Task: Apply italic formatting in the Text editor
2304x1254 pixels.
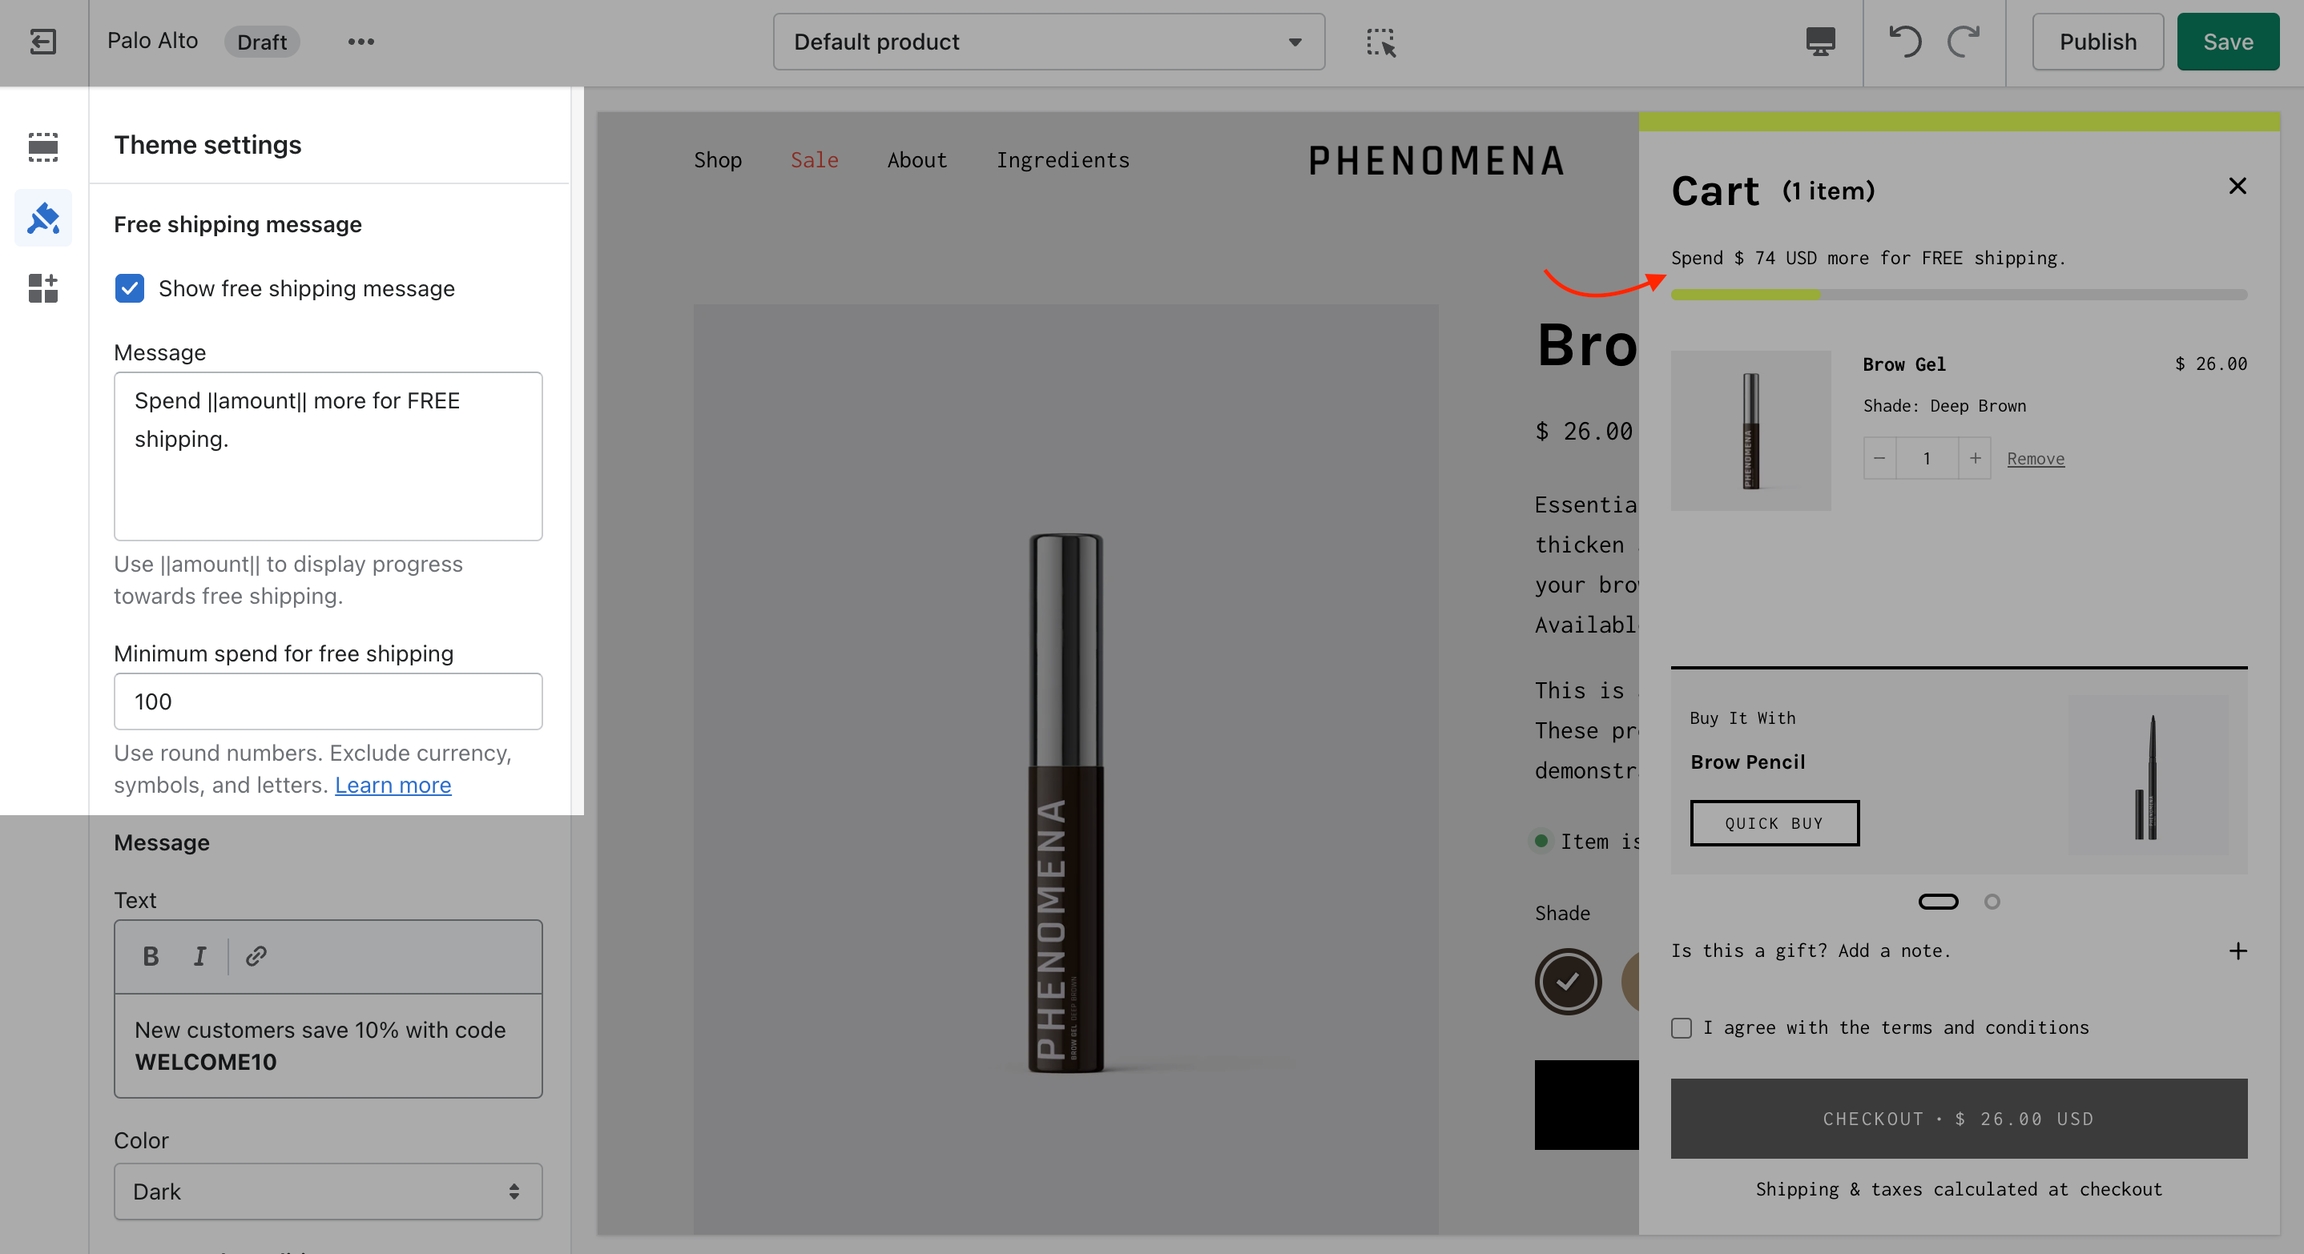Action: click(199, 957)
